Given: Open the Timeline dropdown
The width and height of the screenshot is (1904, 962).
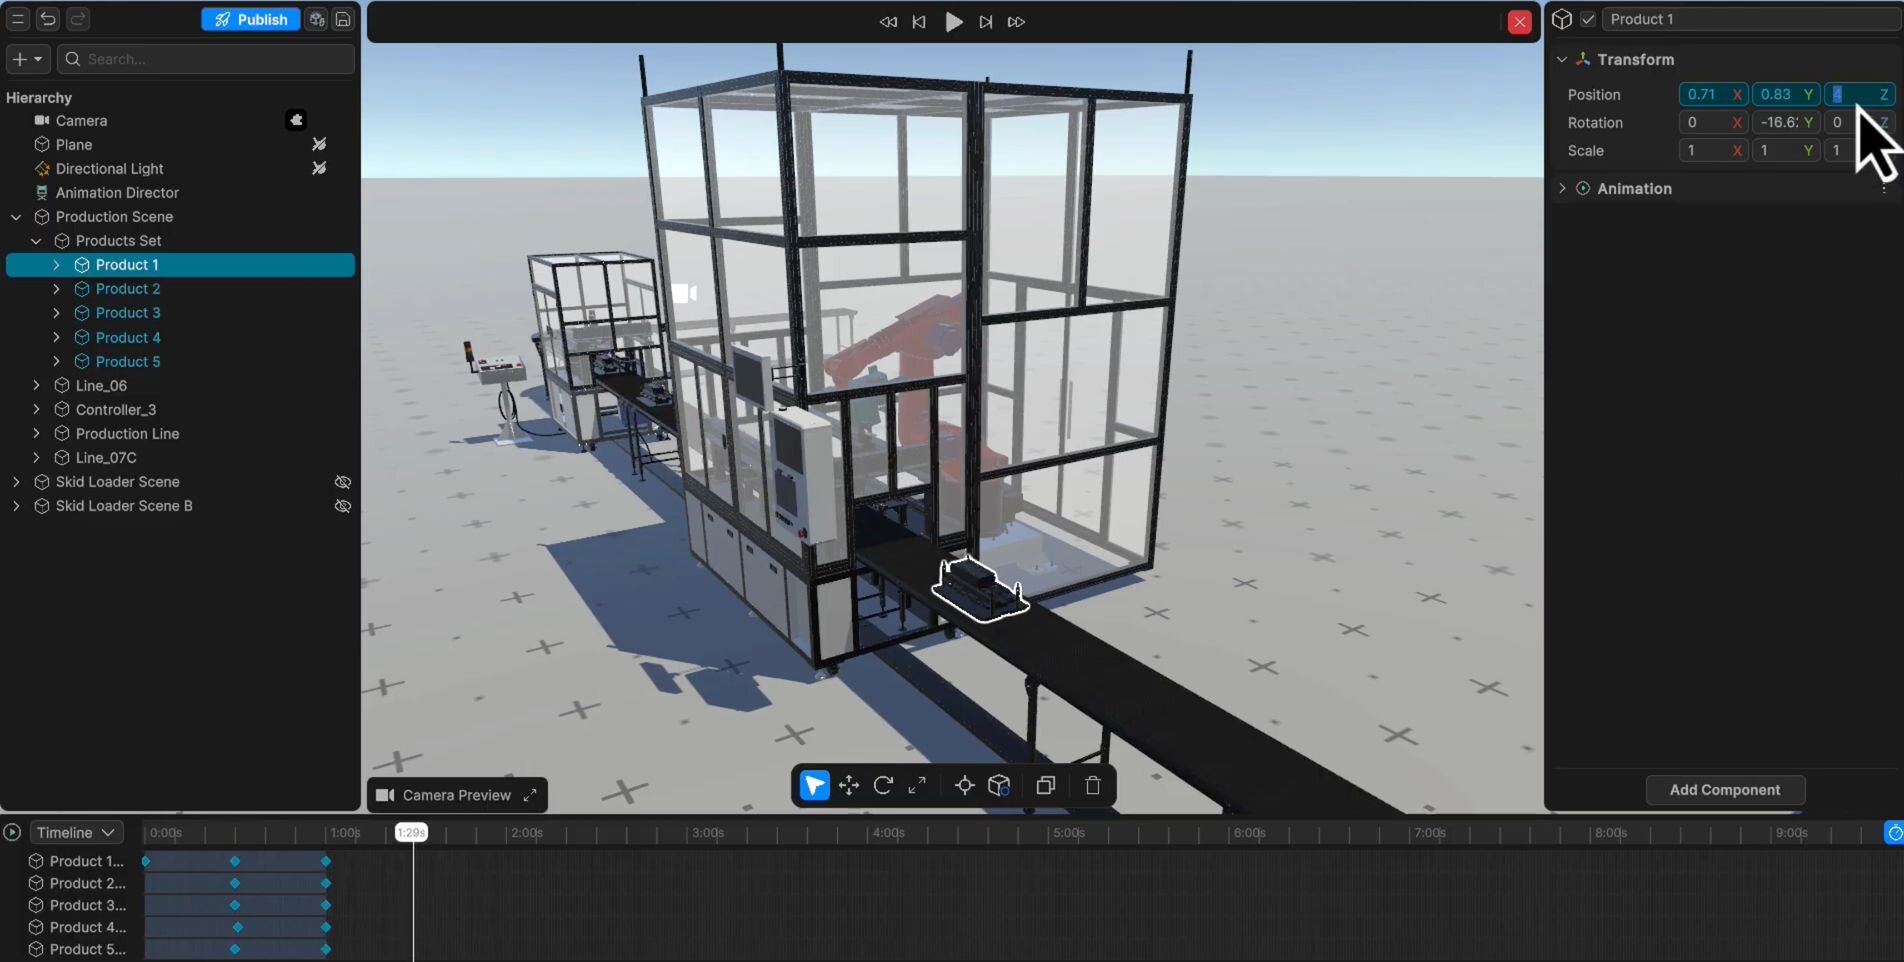Looking at the screenshot, I should [76, 832].
